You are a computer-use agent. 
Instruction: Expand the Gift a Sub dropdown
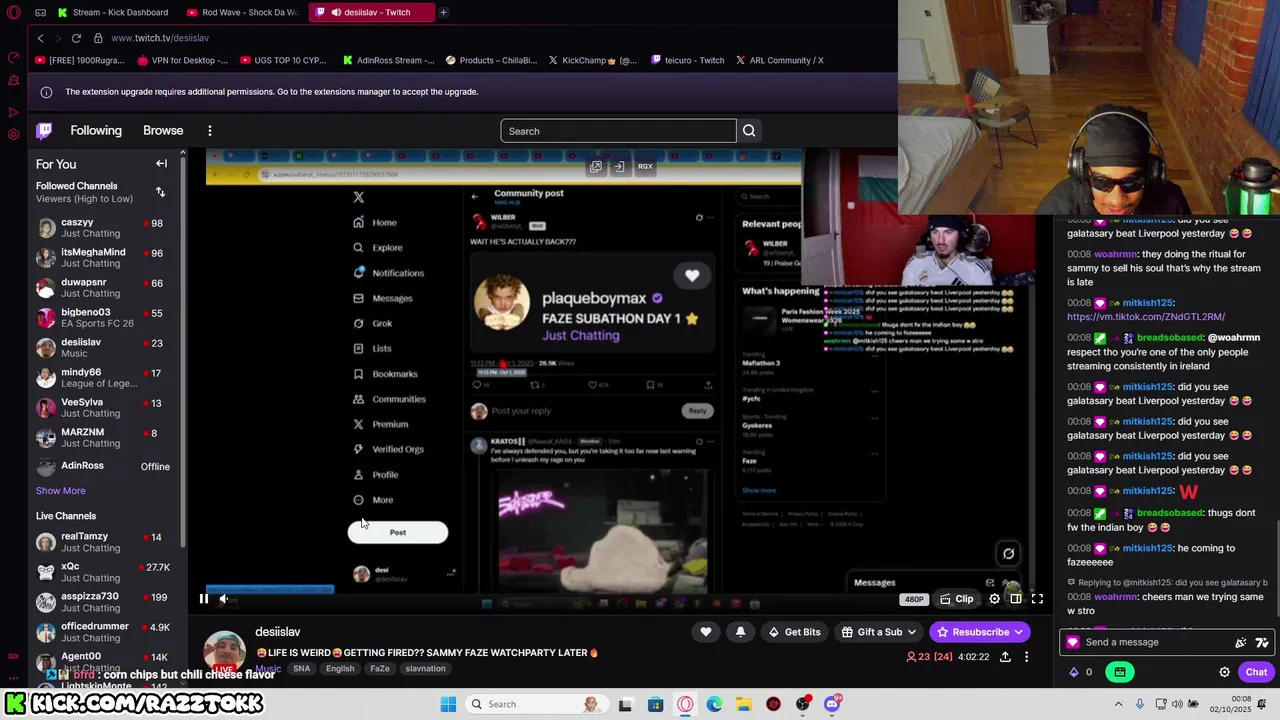pyautogui.click(x=879, y=632)
